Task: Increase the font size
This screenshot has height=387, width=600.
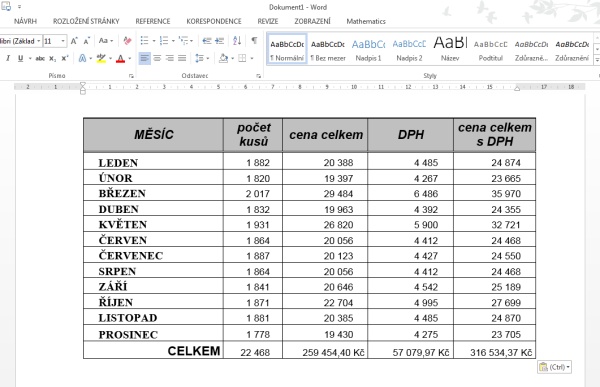Action: (x=74, y=41)
